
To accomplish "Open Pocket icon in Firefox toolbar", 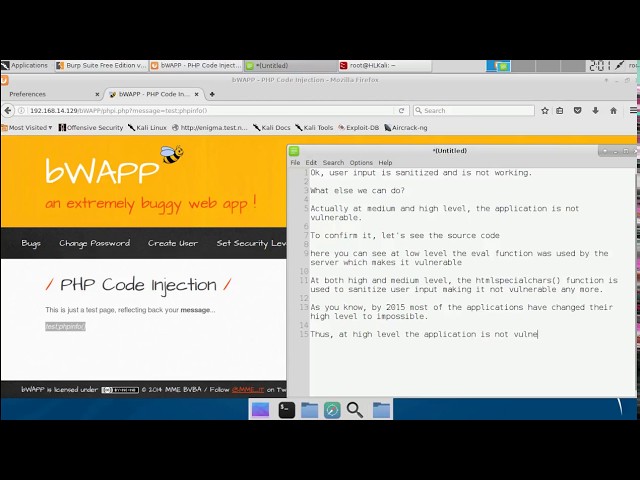I will click(578, 111).
